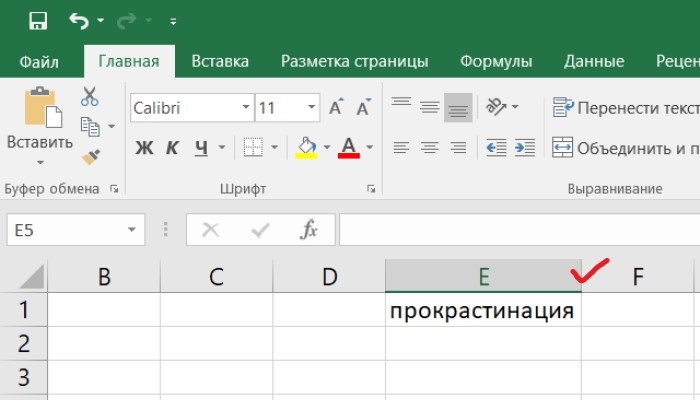Select row 2 header

point(24,344)
